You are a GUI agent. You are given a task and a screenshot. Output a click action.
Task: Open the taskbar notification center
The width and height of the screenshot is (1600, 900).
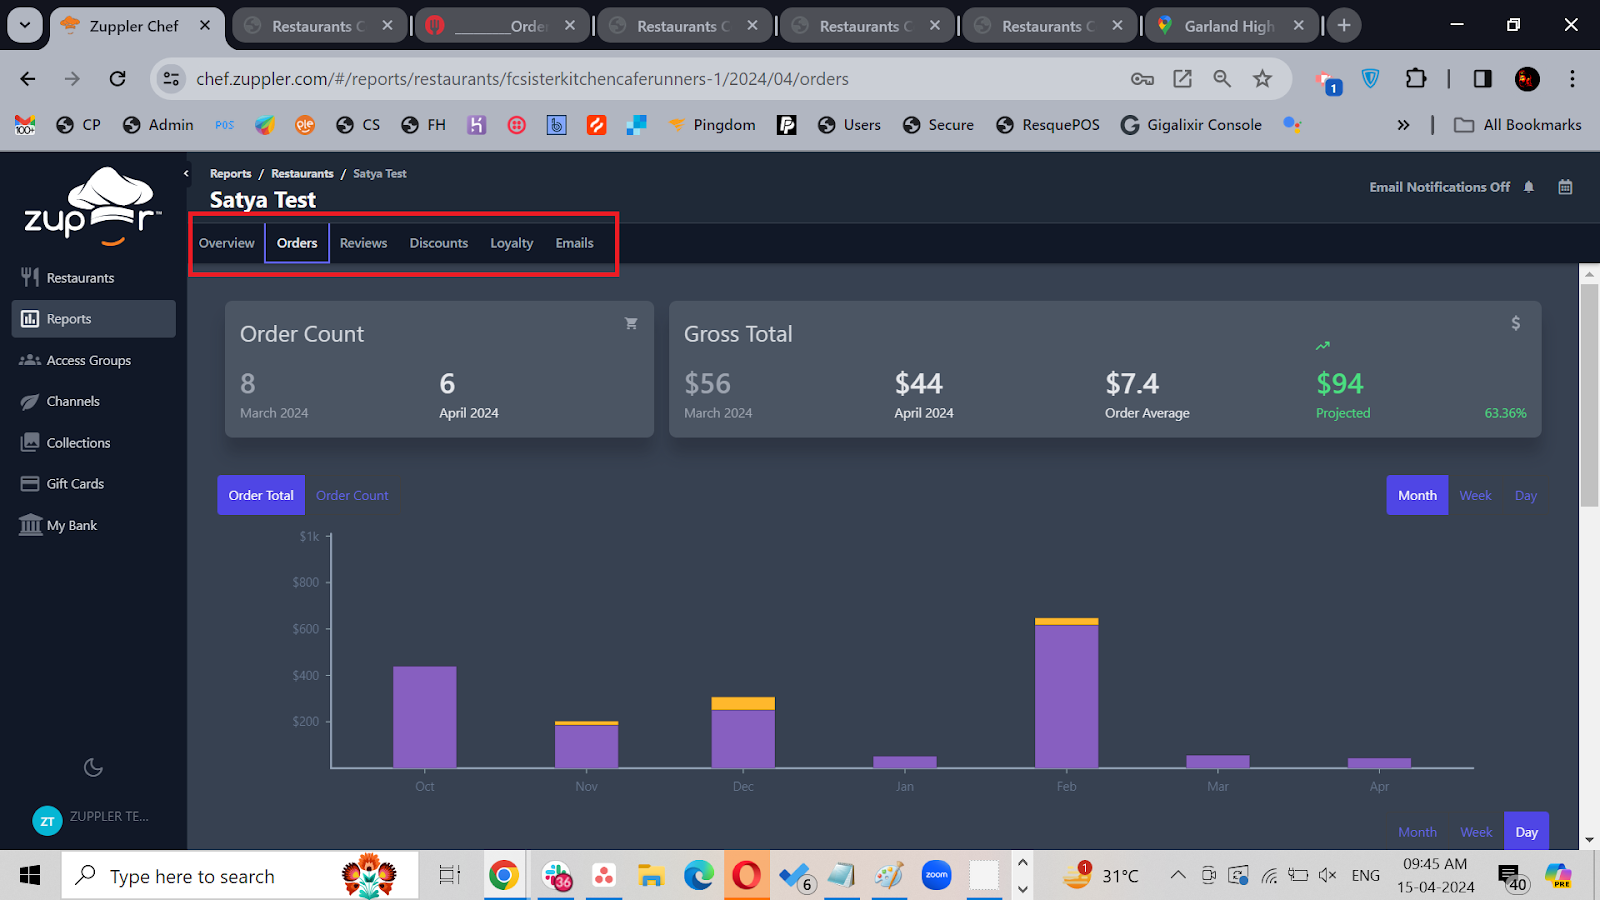(1512, 877)
